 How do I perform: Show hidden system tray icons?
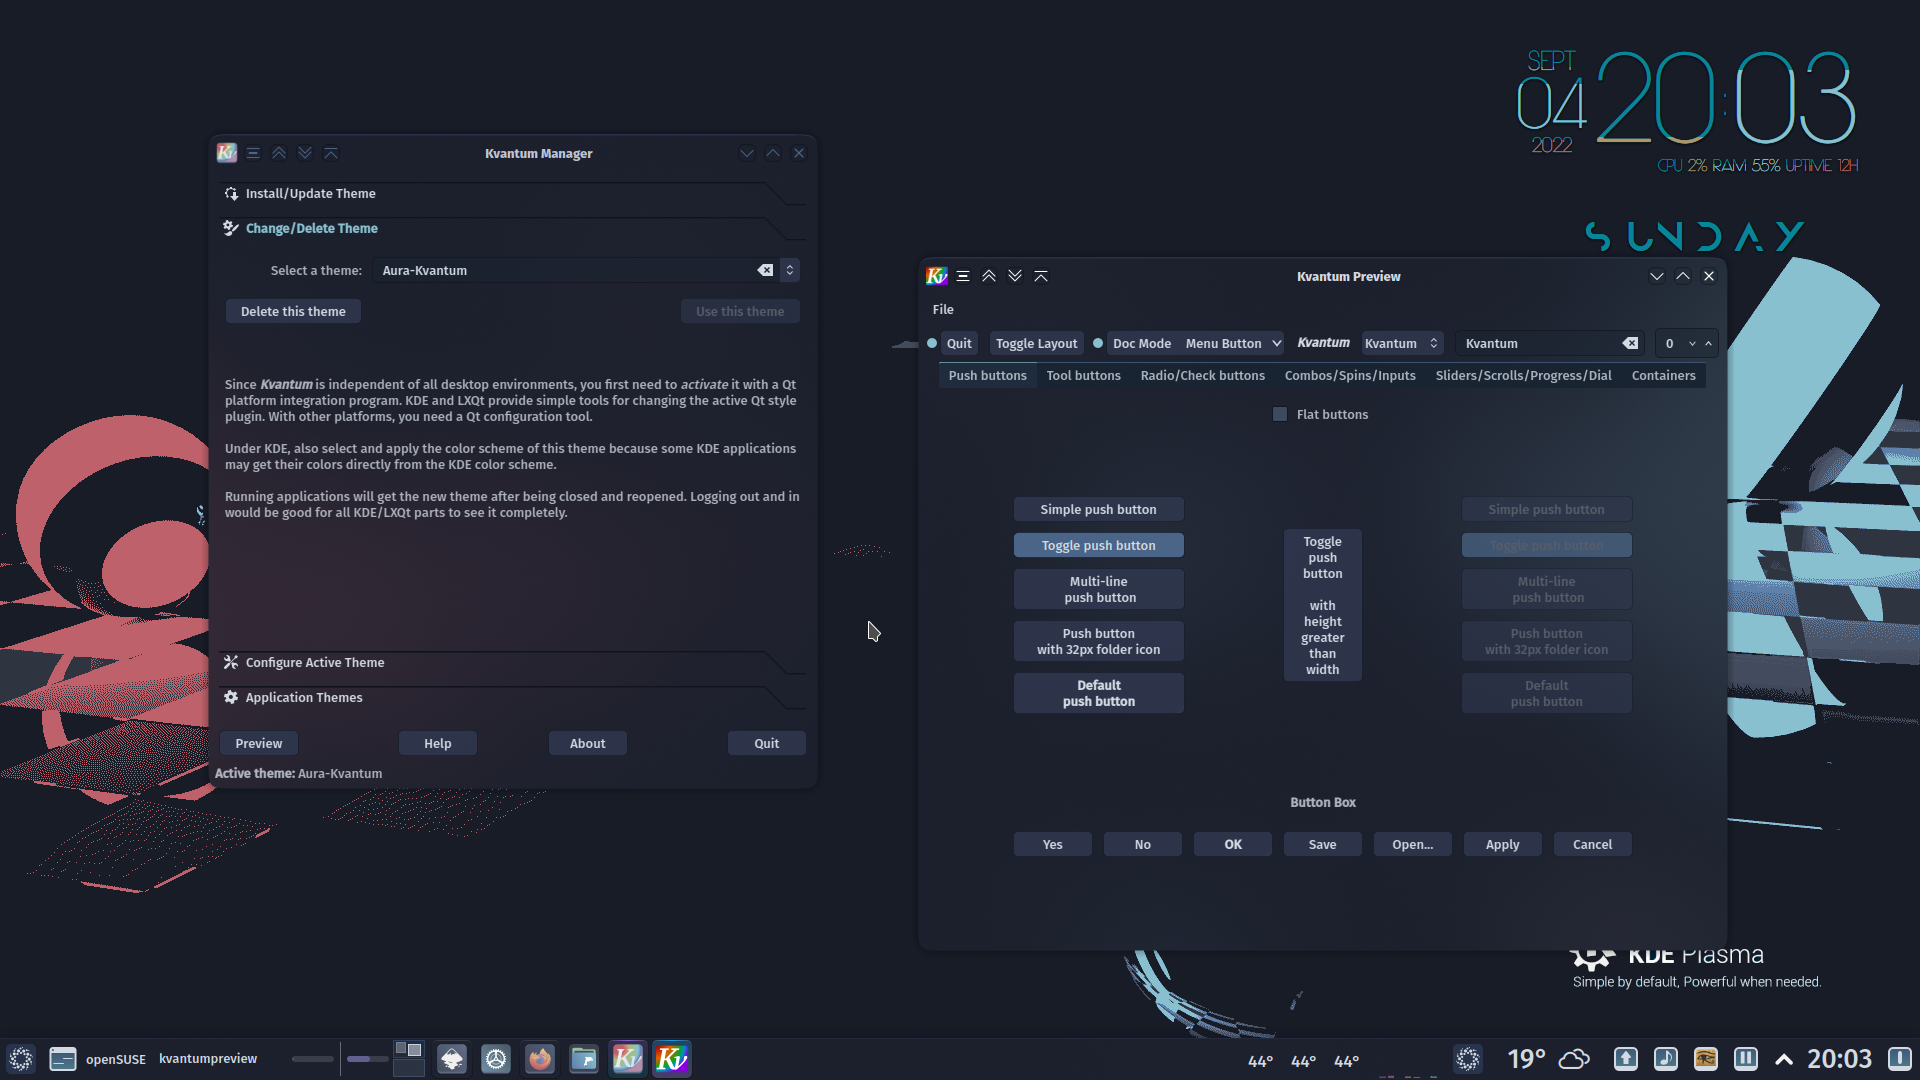pos(1784,1059)
